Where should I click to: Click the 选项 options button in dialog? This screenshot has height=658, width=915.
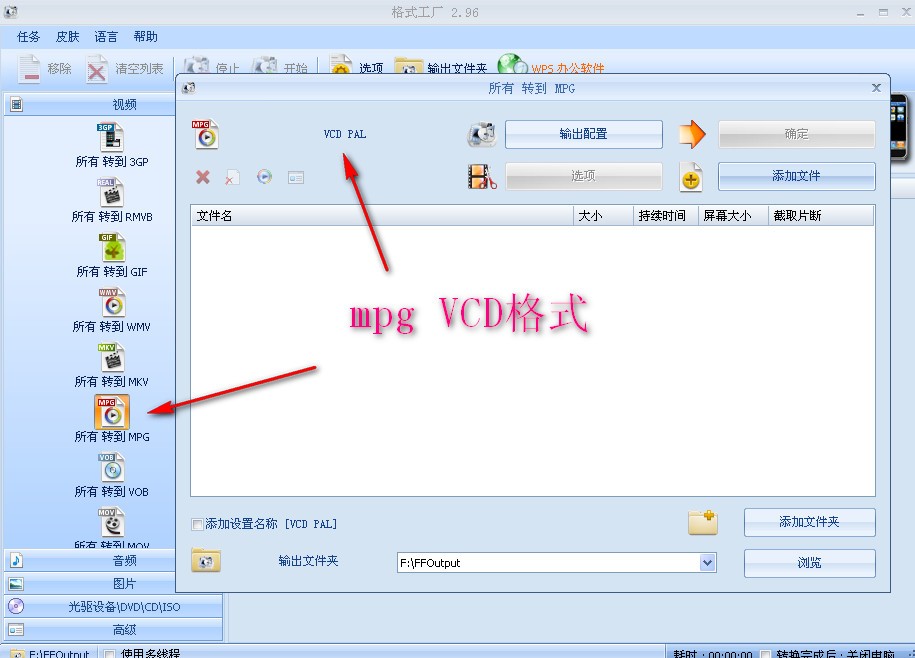584,176
